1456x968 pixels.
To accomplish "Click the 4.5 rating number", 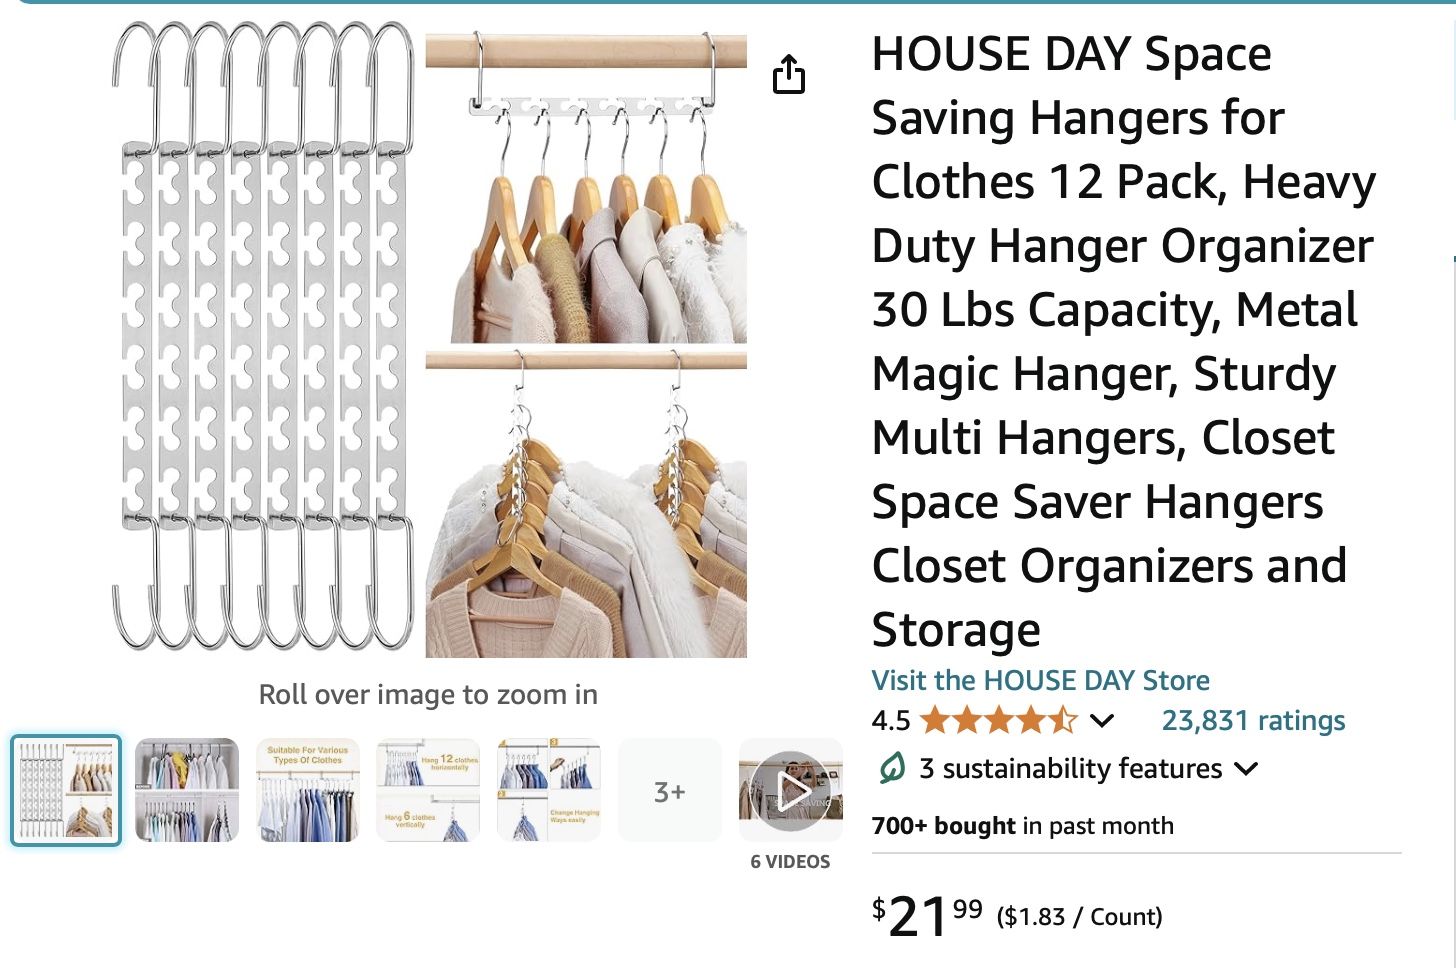I will (891, 720).
